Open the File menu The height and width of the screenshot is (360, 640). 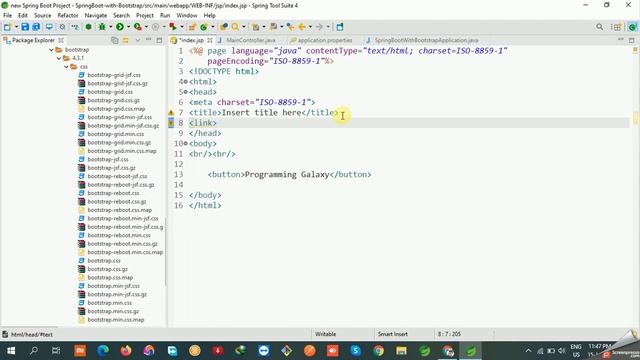(x=7, y=16)
